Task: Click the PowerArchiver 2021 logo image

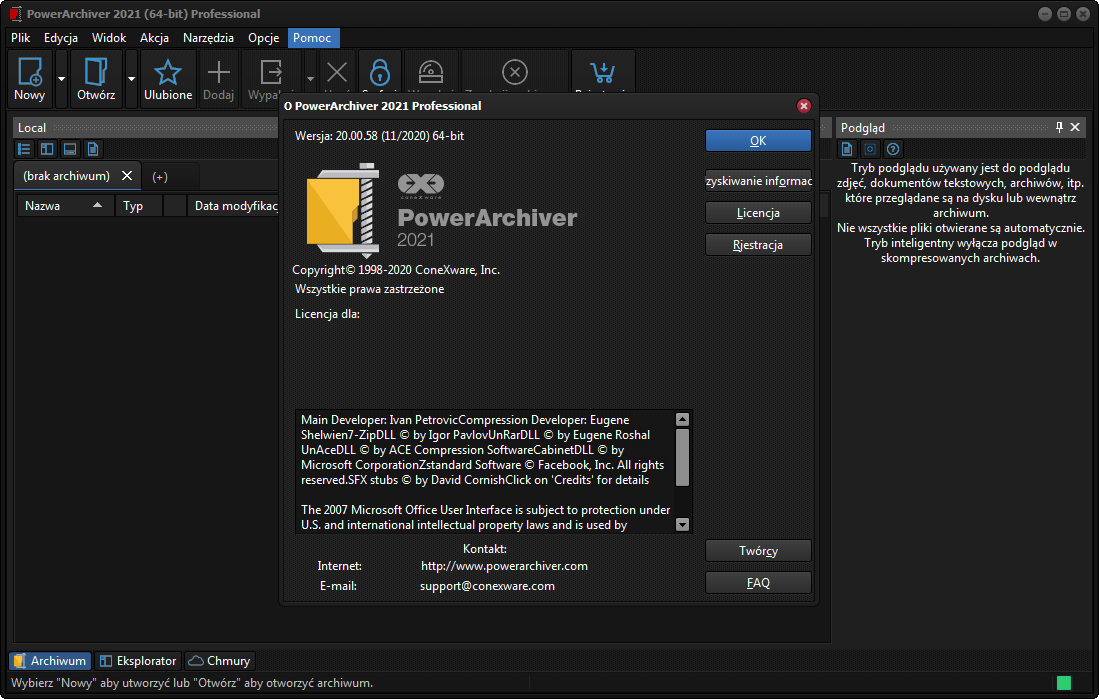Action: (442, 210)
